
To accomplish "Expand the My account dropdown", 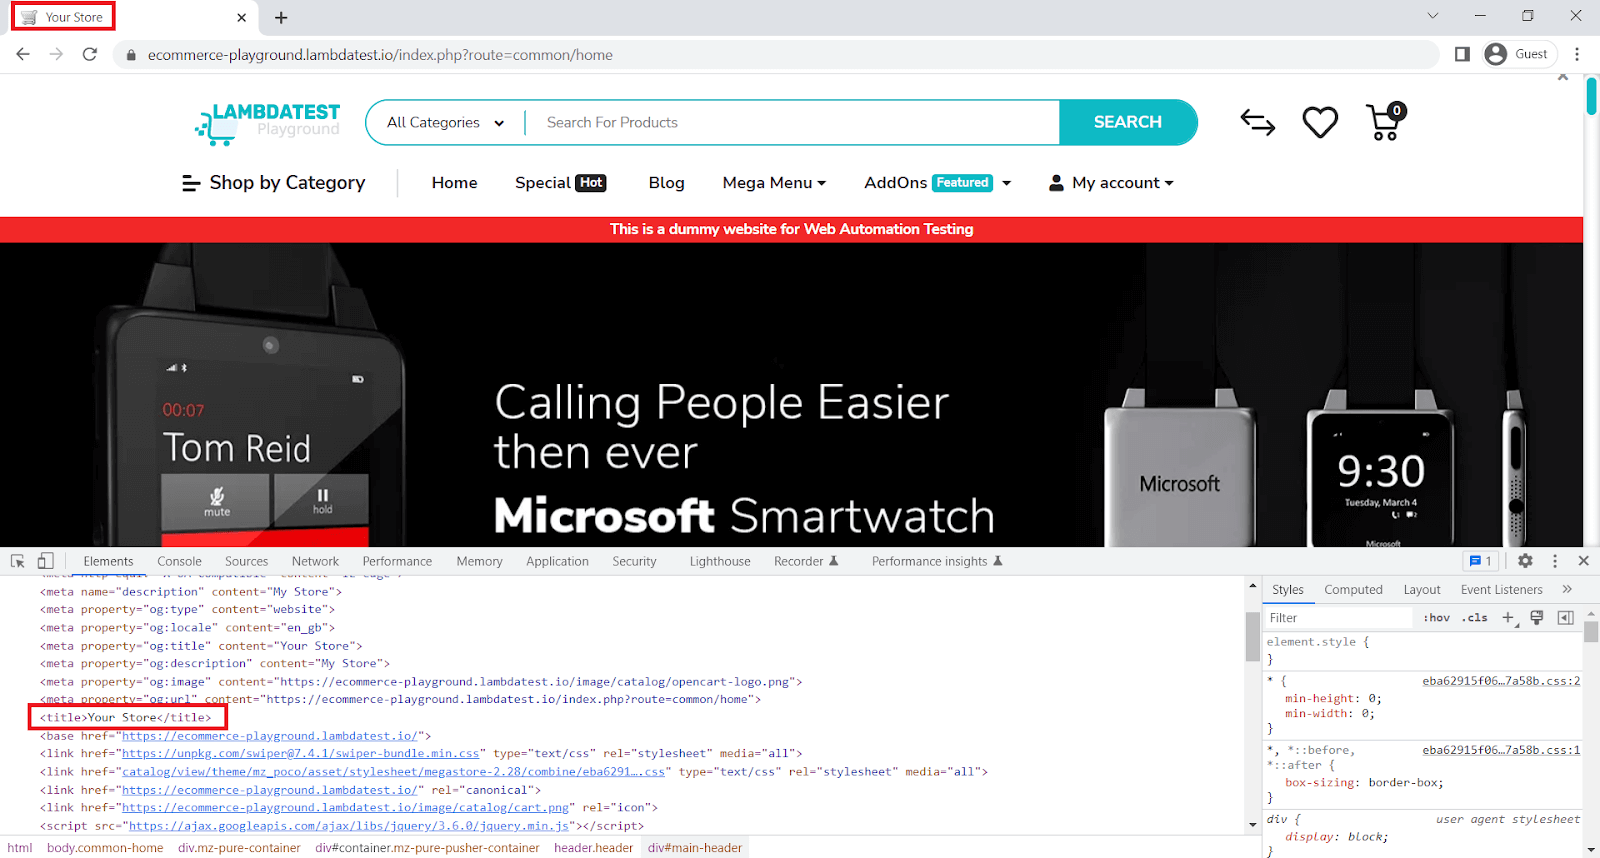I will pyautogui.click(x=1111, y=183).
